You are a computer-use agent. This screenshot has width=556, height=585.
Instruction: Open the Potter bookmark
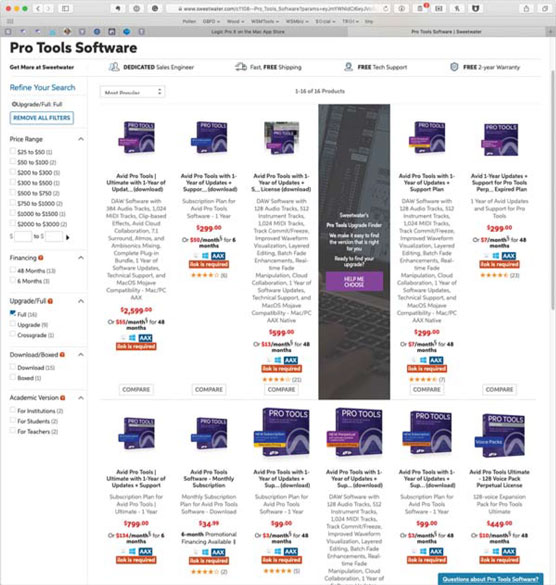tap(189, 21)
